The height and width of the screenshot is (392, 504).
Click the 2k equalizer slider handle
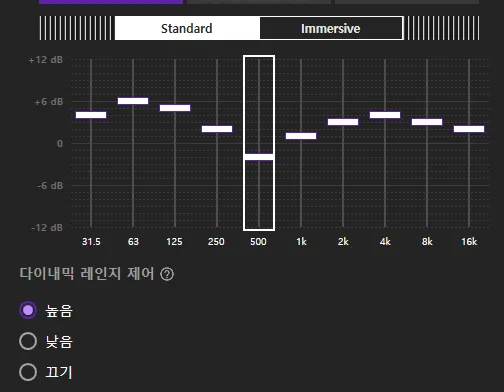point(343,122)
